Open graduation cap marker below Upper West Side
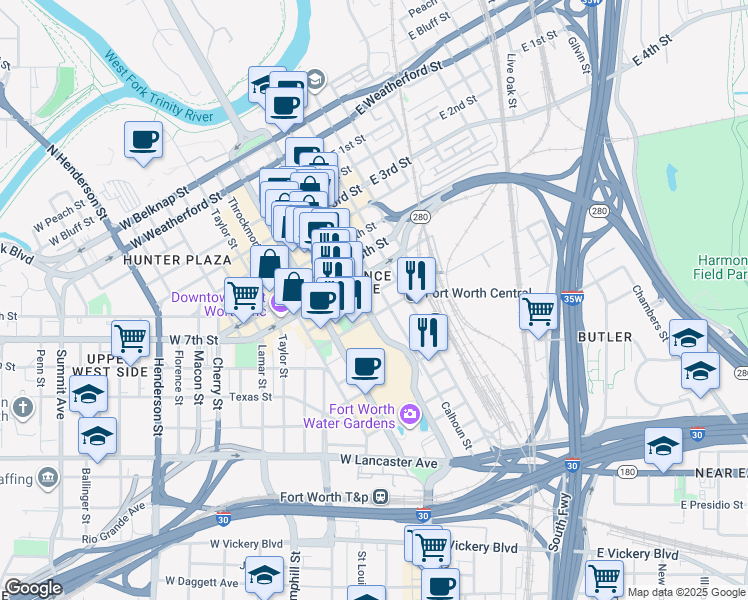 pyautogui.click(x=89, y=394)
